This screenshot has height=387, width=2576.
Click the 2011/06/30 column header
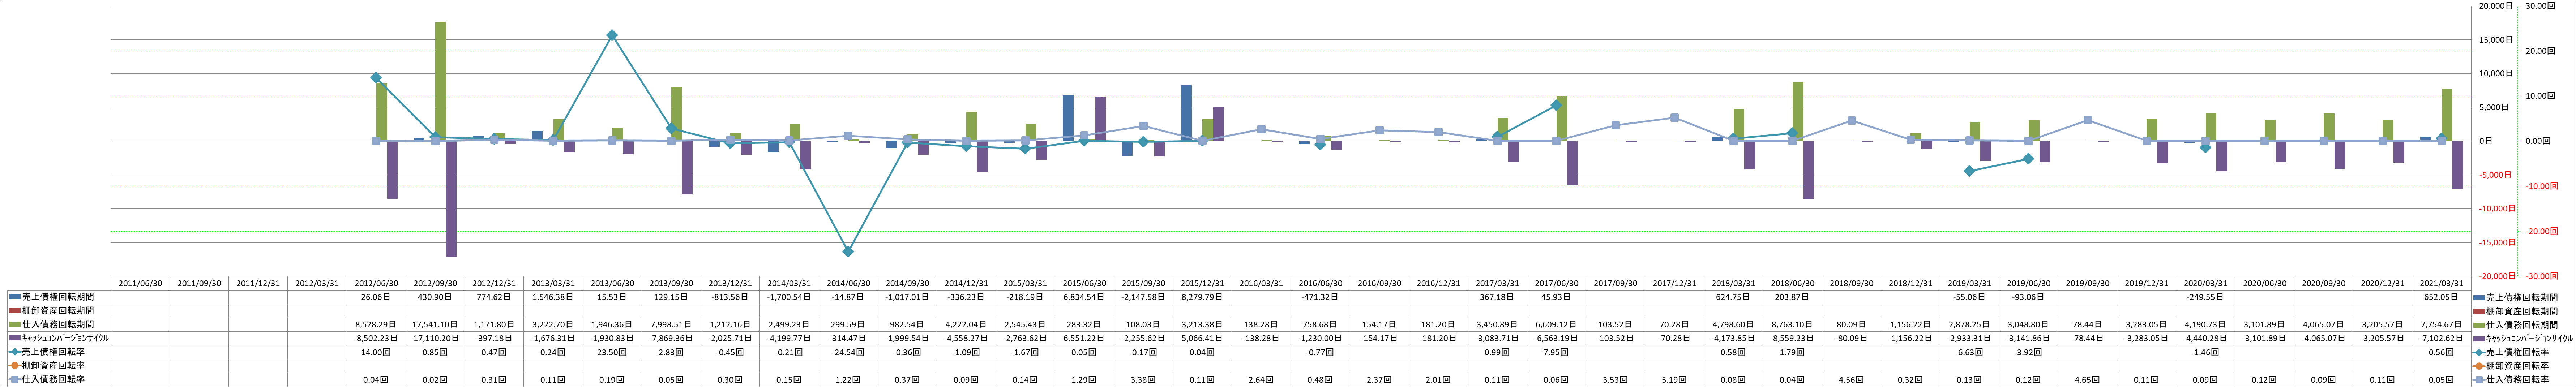click(140, 283)
